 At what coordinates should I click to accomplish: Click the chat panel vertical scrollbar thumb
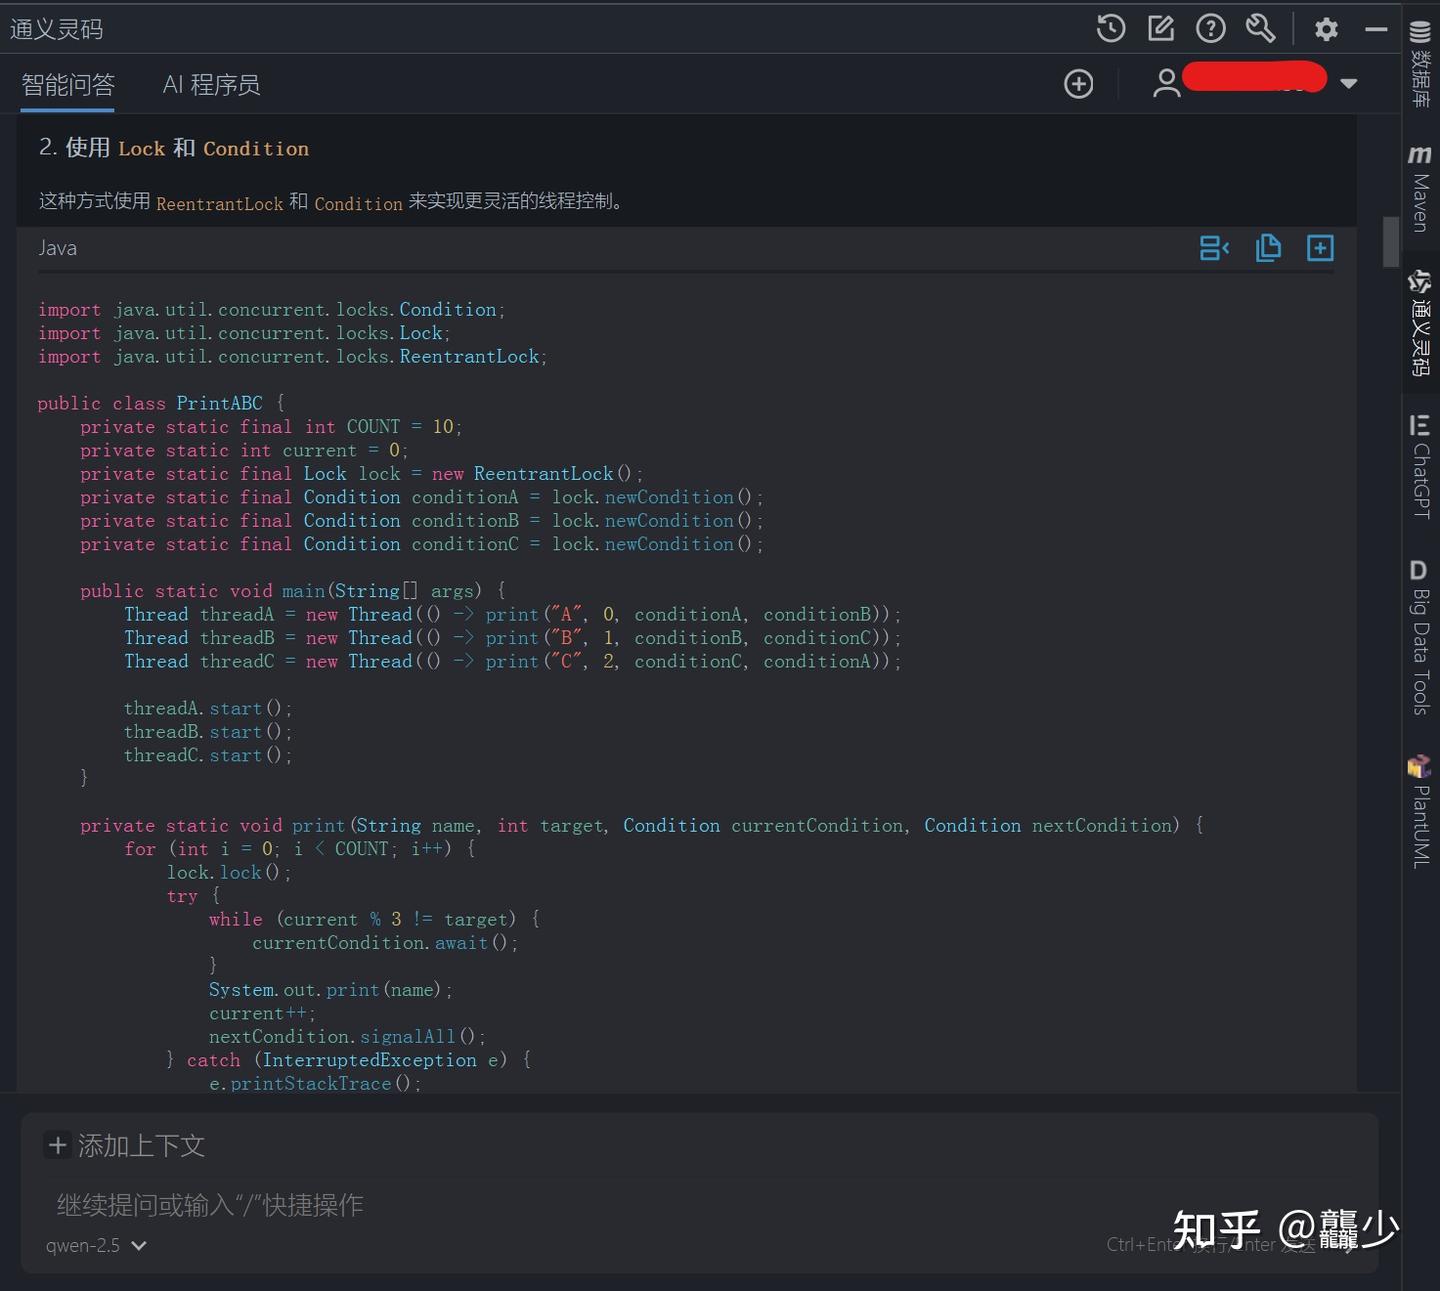pos(1390,241)
